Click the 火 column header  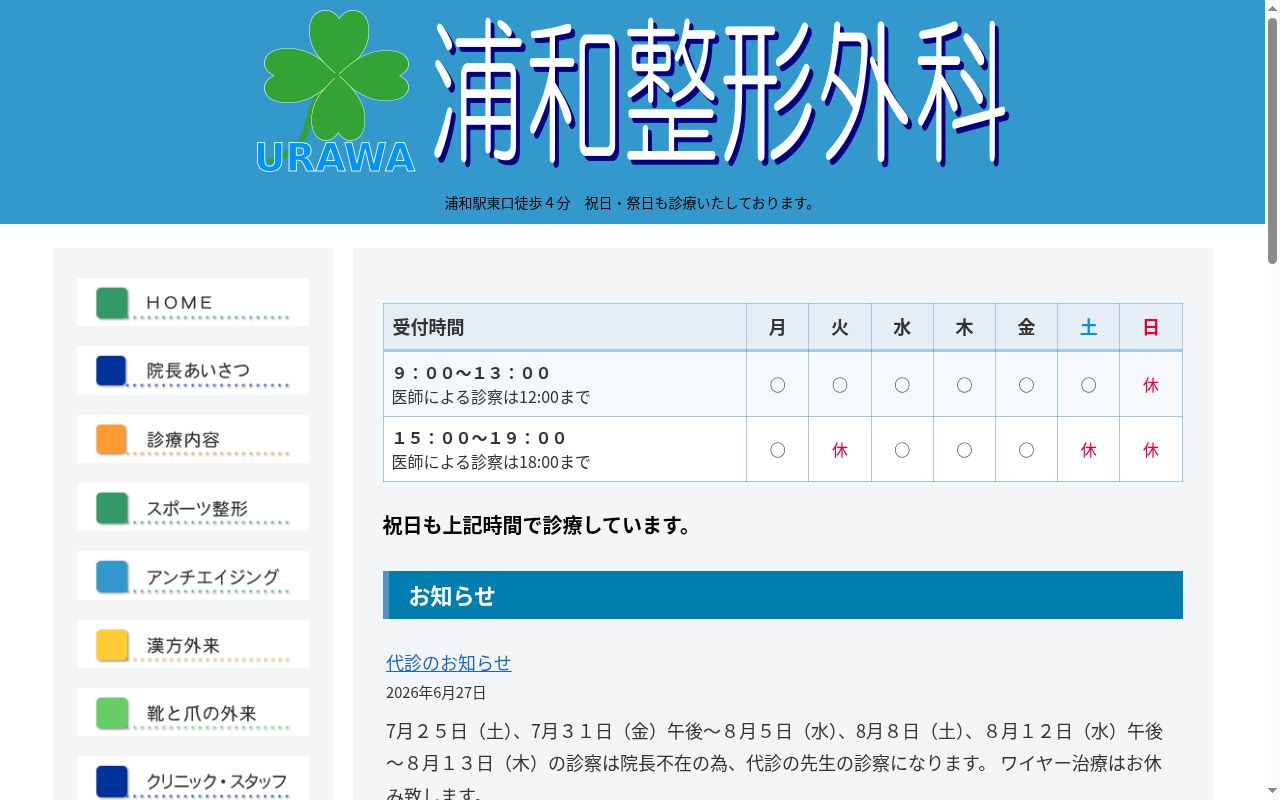click(840, 327)
